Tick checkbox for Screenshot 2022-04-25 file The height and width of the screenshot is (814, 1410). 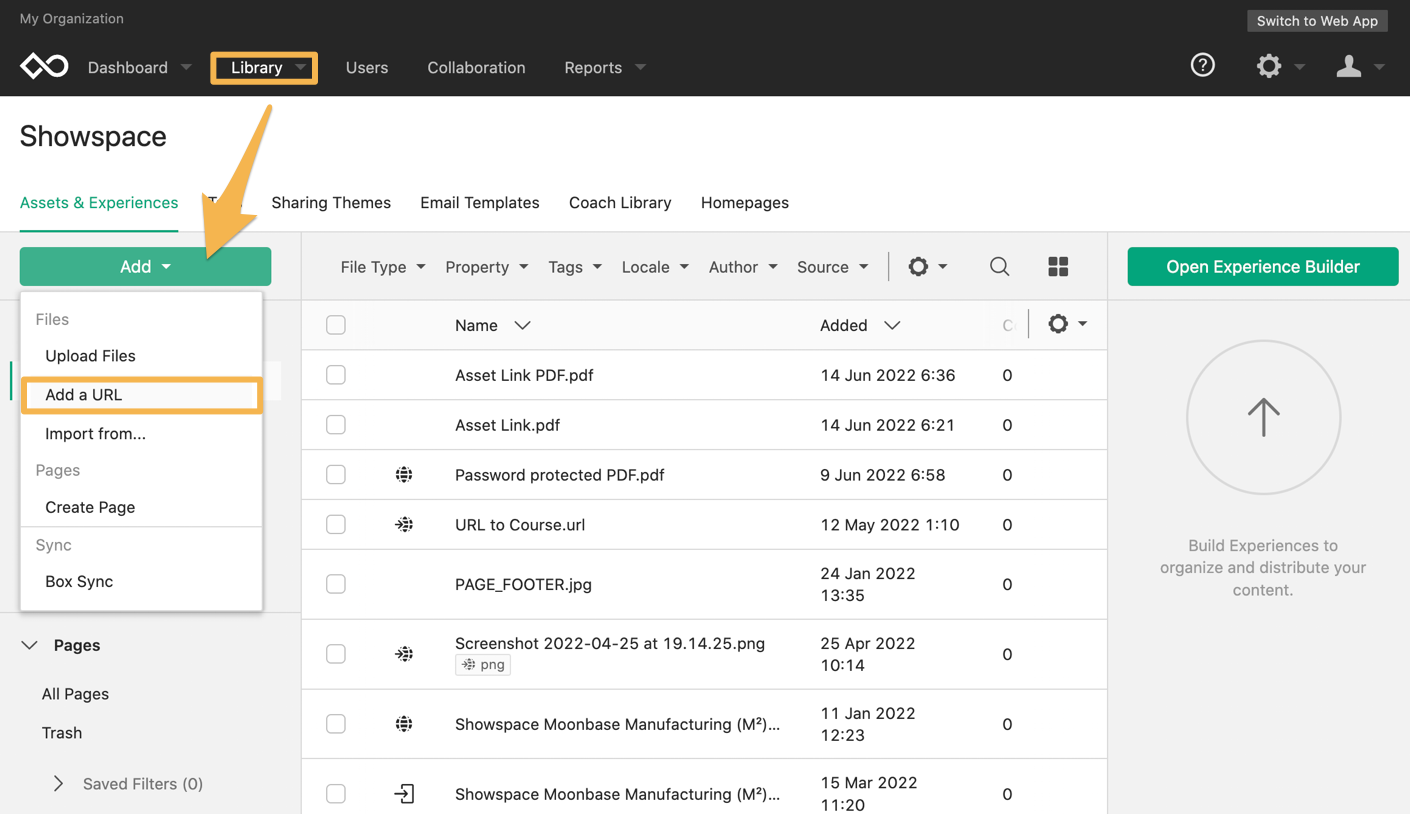336,654
